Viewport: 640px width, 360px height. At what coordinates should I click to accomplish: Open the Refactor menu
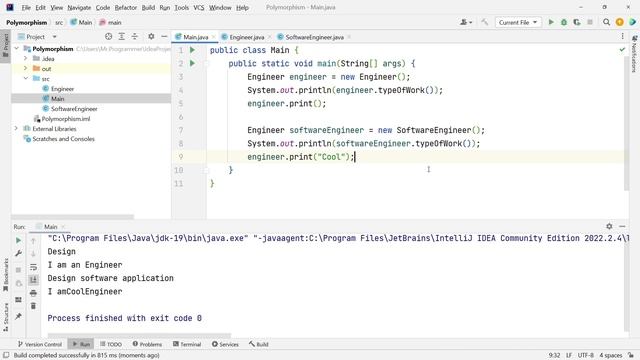(x=126, y=7)
